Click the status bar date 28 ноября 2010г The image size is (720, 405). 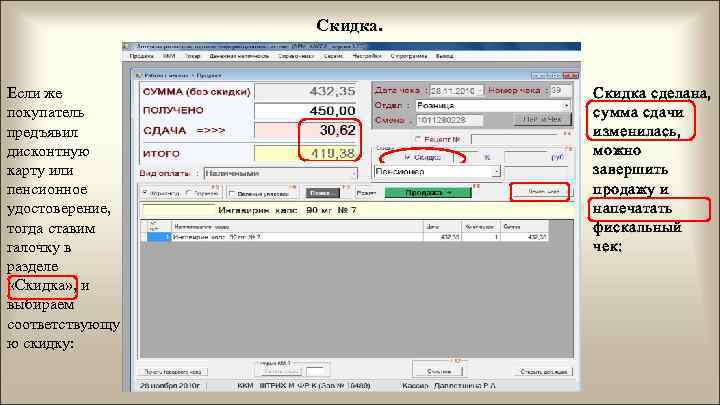pos(170,386)
